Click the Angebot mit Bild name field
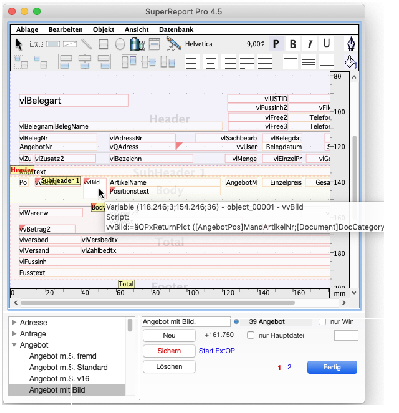This screenshot has width=399, height=413. tap(186, 322)
